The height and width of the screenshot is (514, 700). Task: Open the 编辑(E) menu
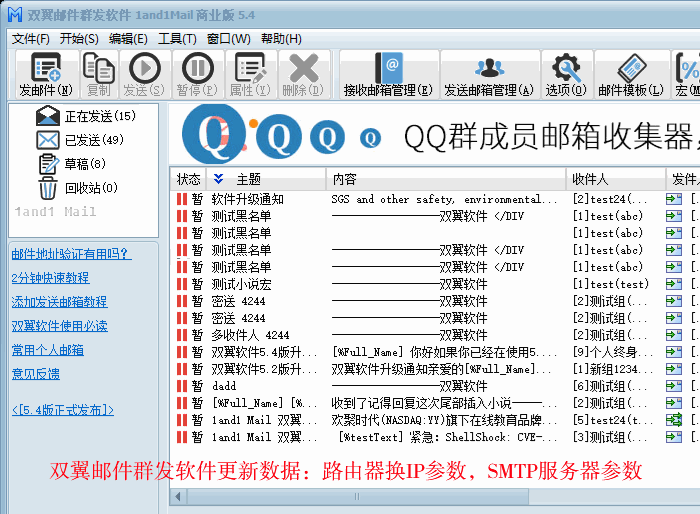tap(128, 39)
